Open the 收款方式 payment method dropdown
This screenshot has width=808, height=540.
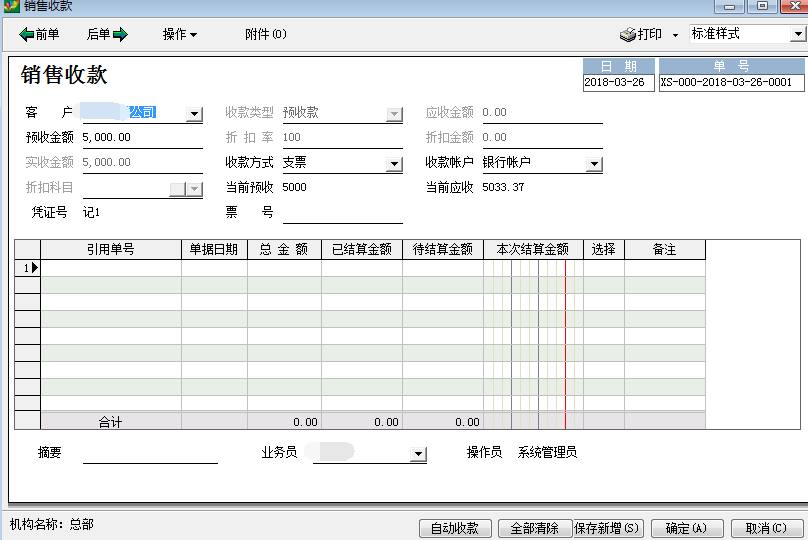pyautogui.click(x=394, y=164)
